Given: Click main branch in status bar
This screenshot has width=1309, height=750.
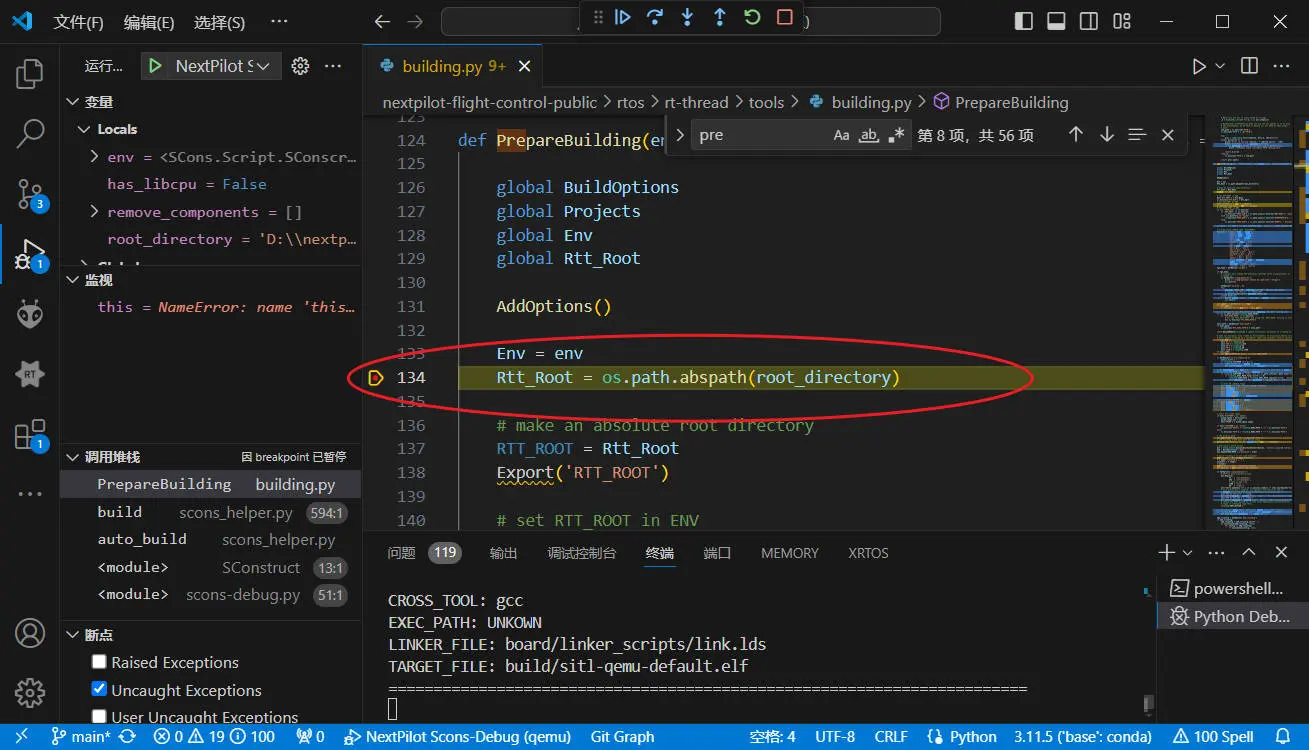Looking at the screenshot, I should coord(81,737).
